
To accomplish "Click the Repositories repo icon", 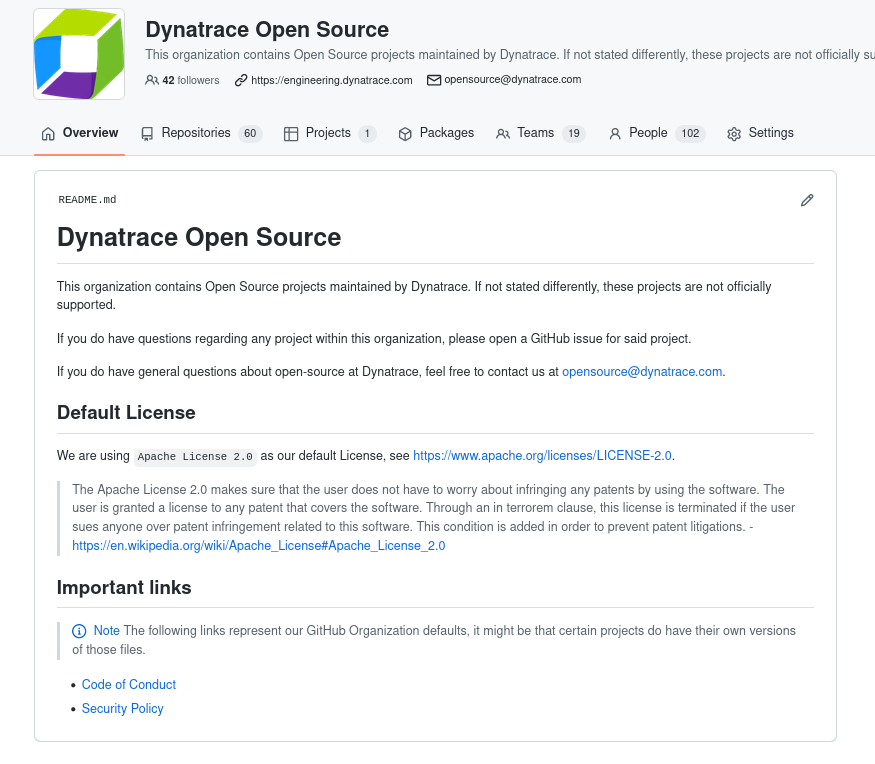I will tap(147, 133).
